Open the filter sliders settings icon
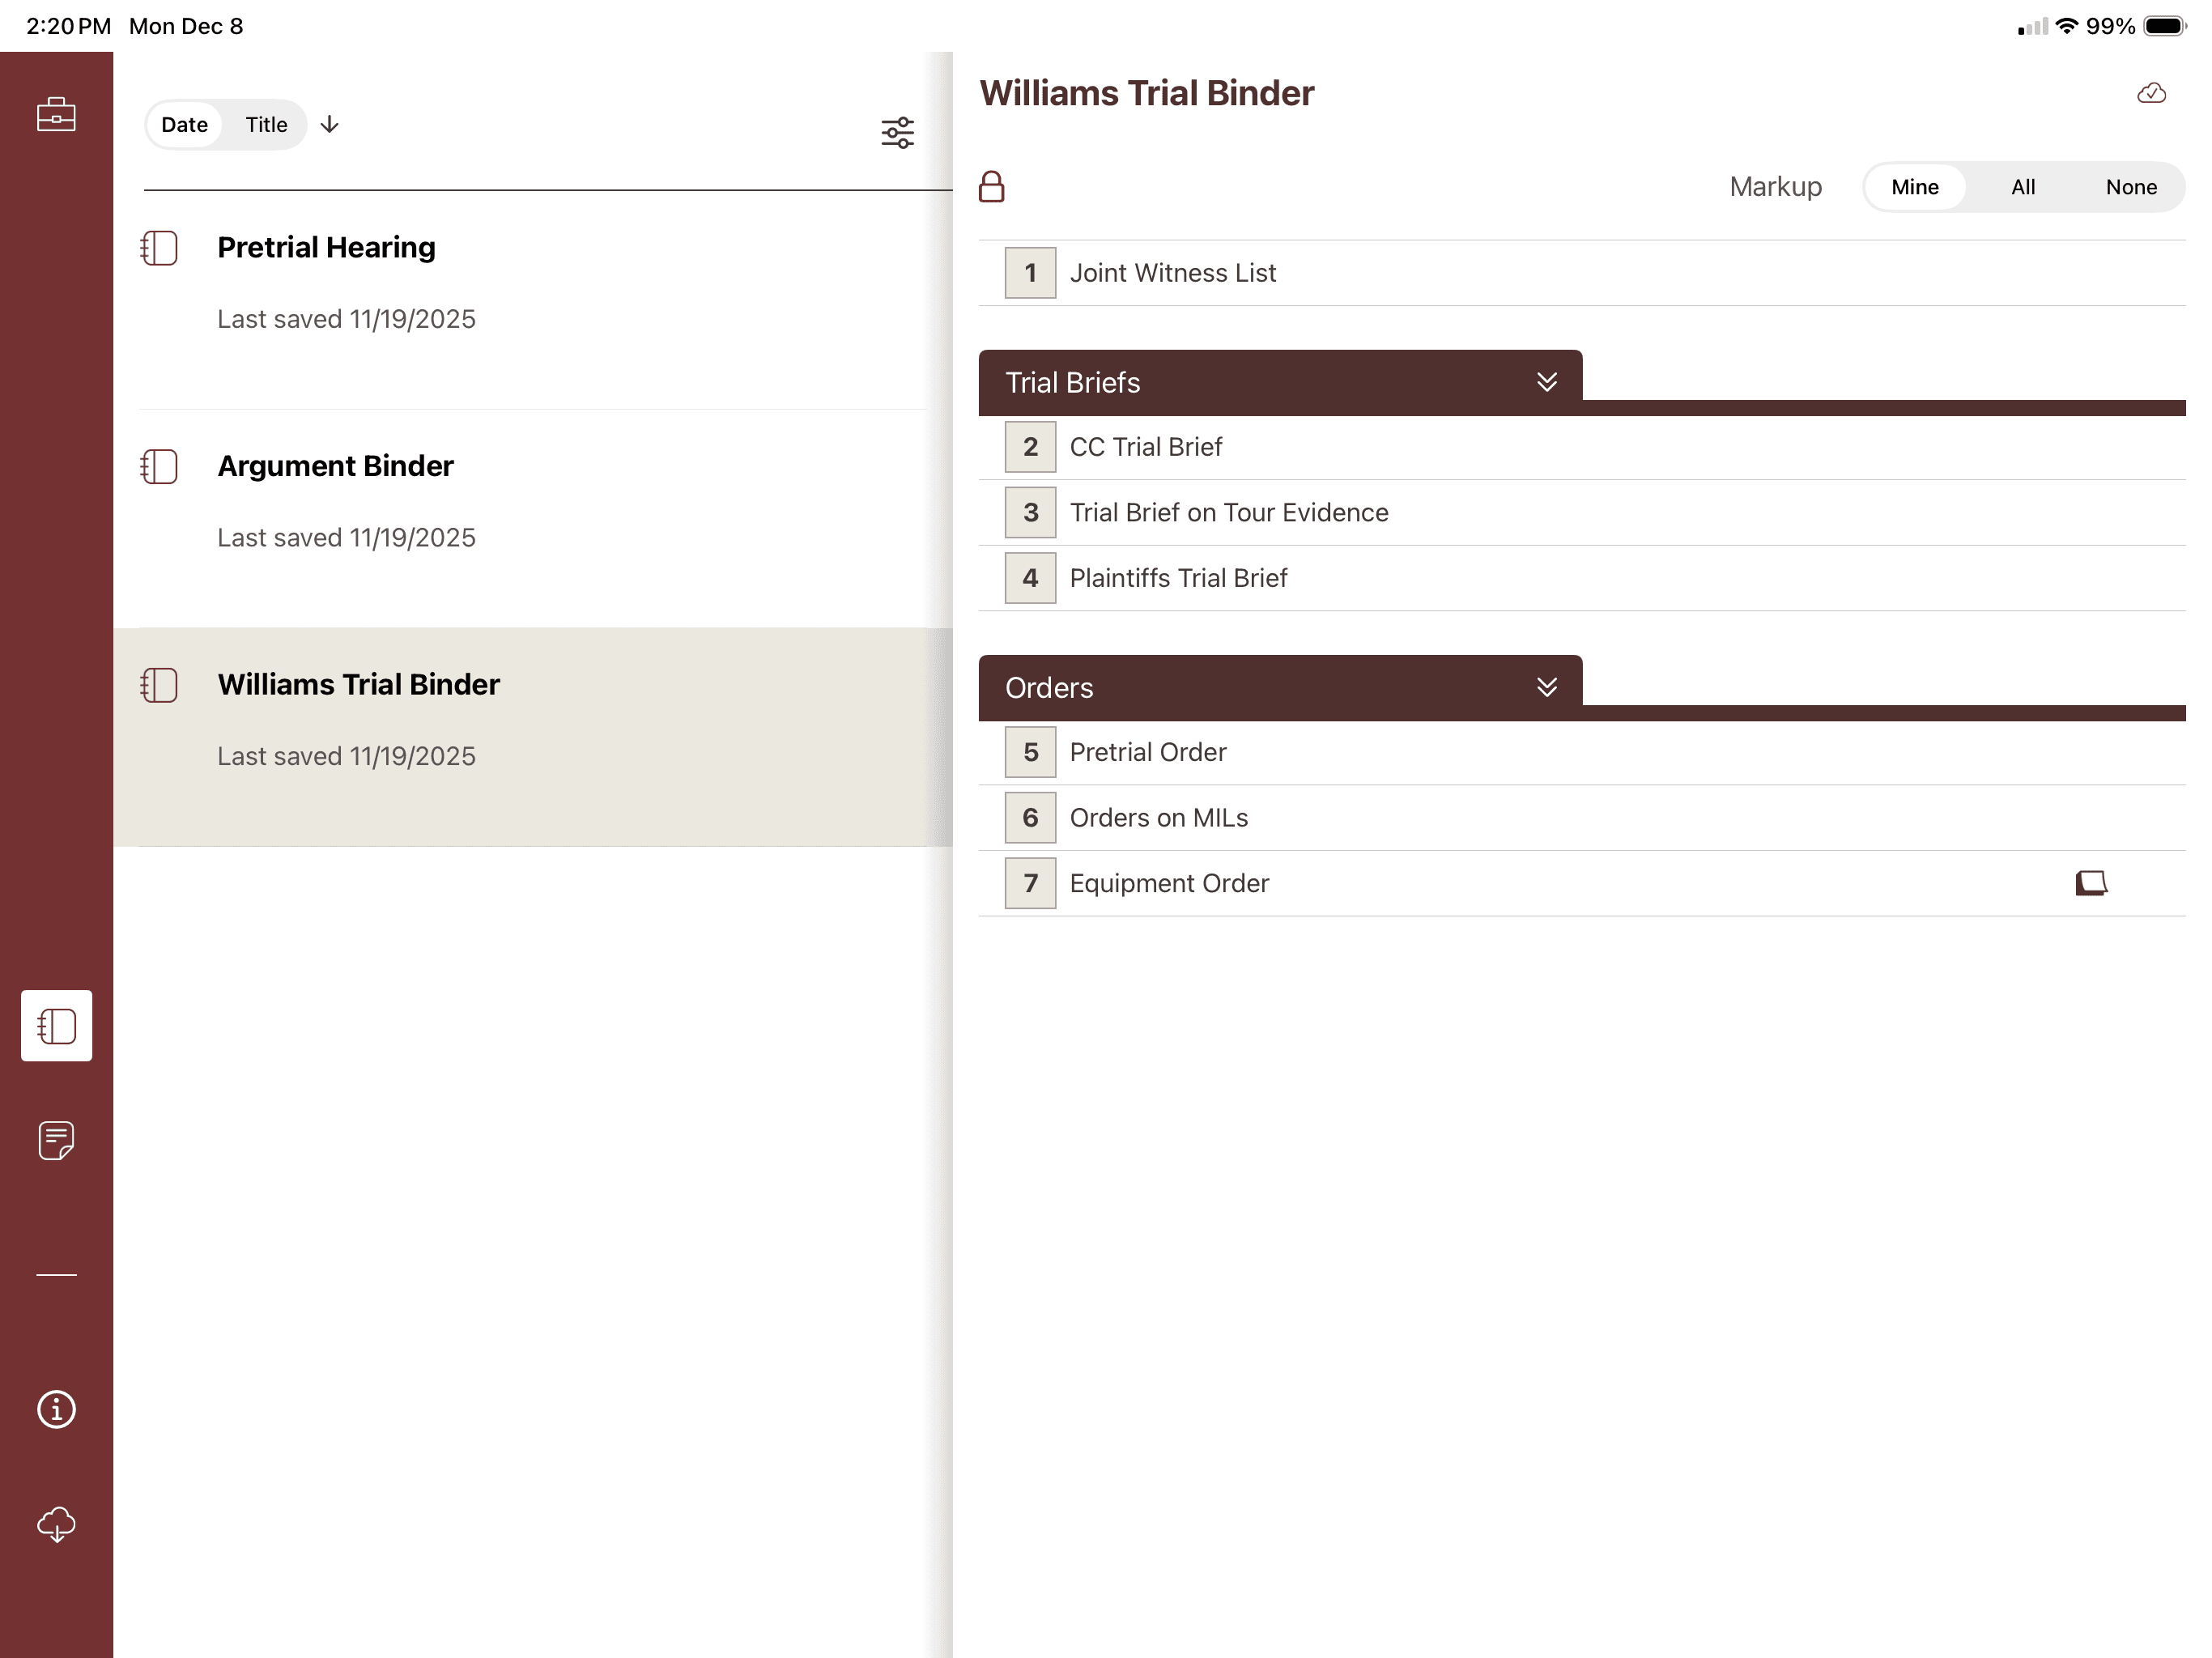This screenshot has height=1658, width=2212. click(897, 132)
